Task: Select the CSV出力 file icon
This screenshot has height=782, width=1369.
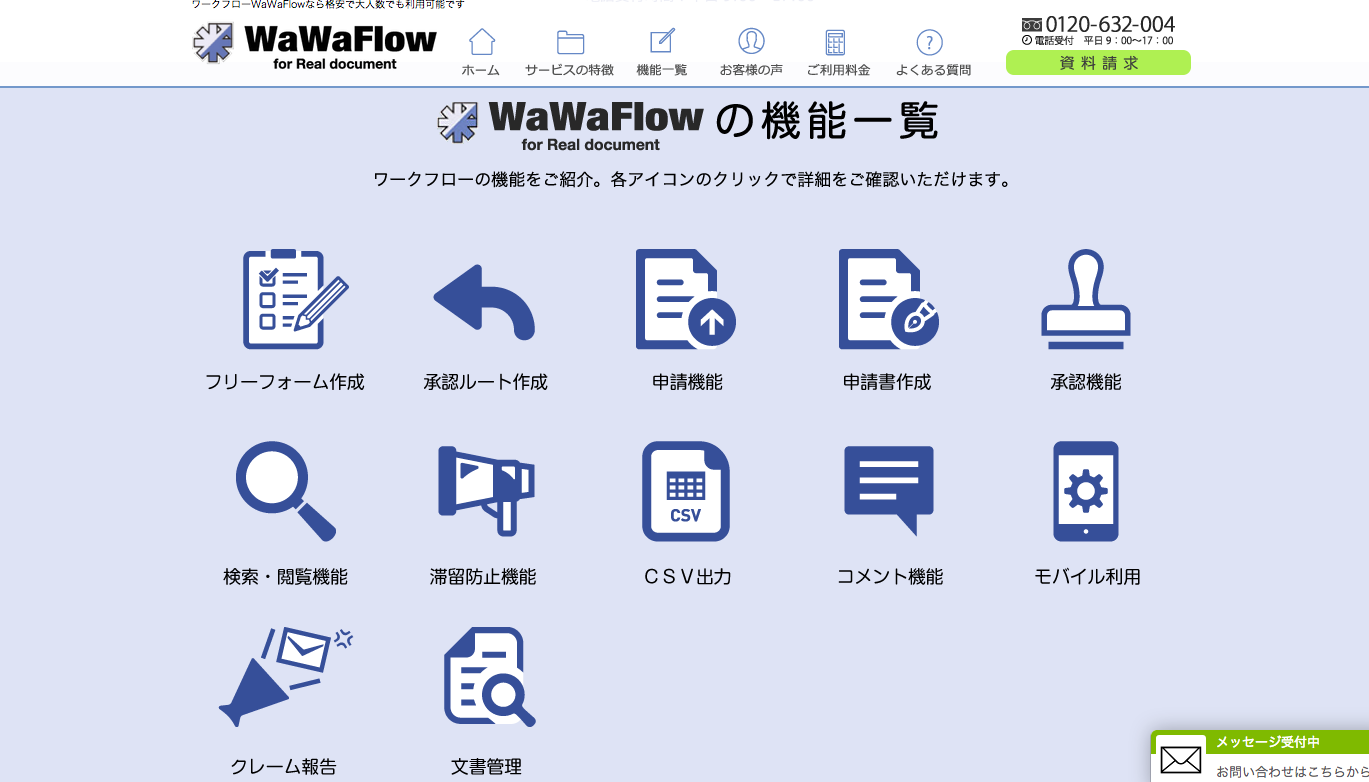Action: (686, 491)
